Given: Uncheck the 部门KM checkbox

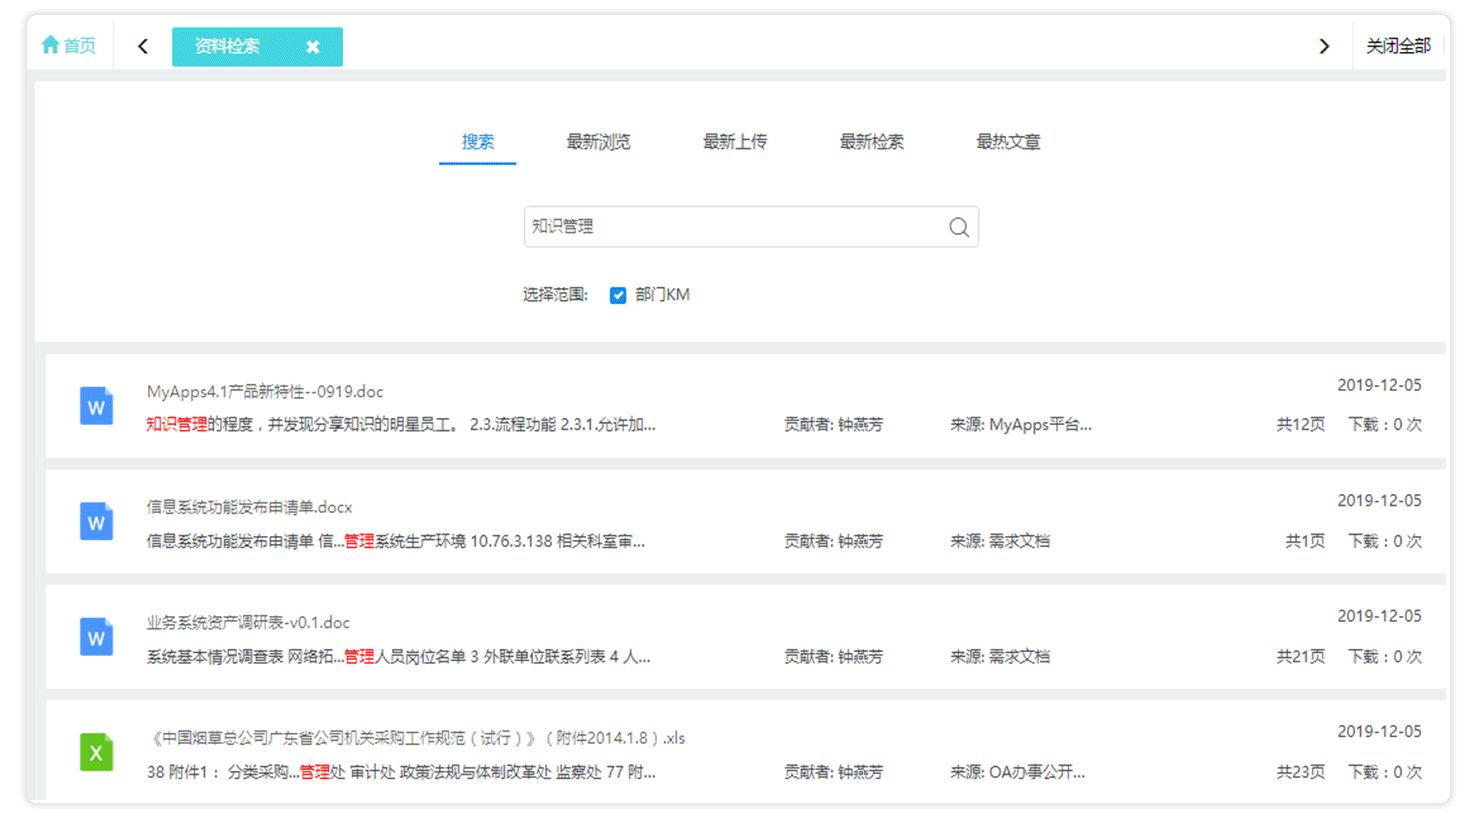Looking at the screenshot, I should (618, 295).
